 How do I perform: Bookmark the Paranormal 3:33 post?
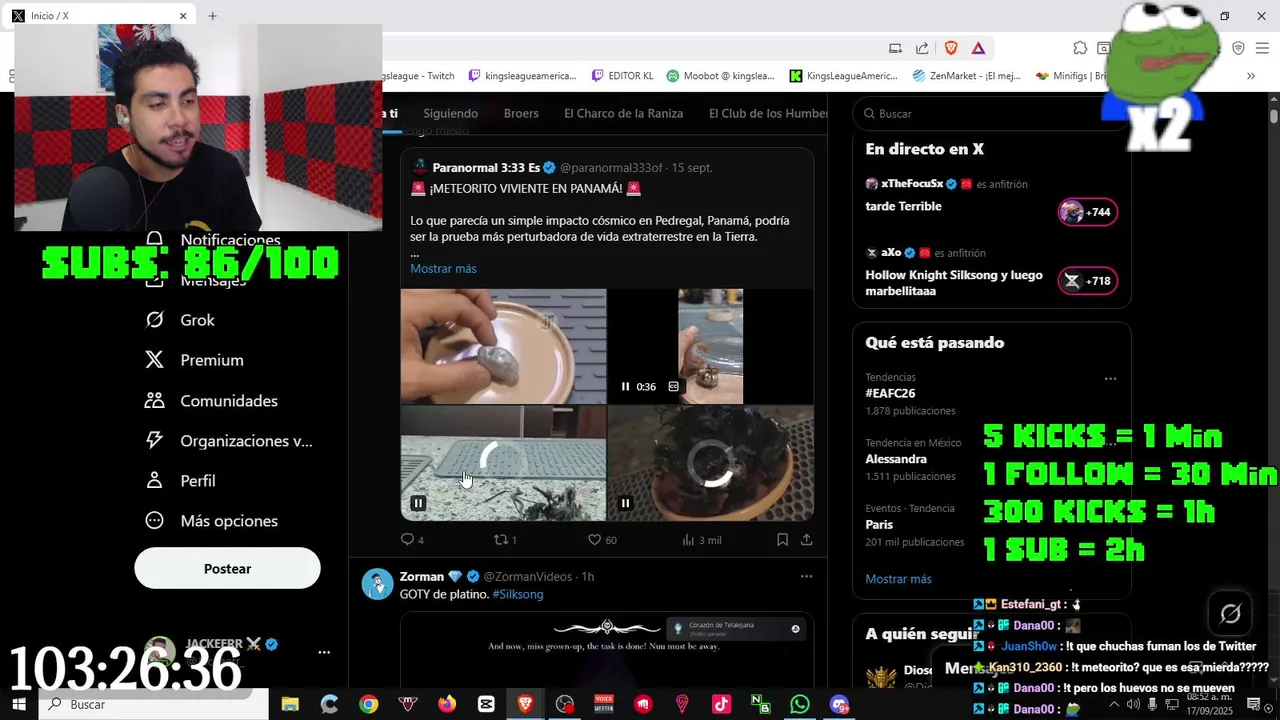[782, 540]
